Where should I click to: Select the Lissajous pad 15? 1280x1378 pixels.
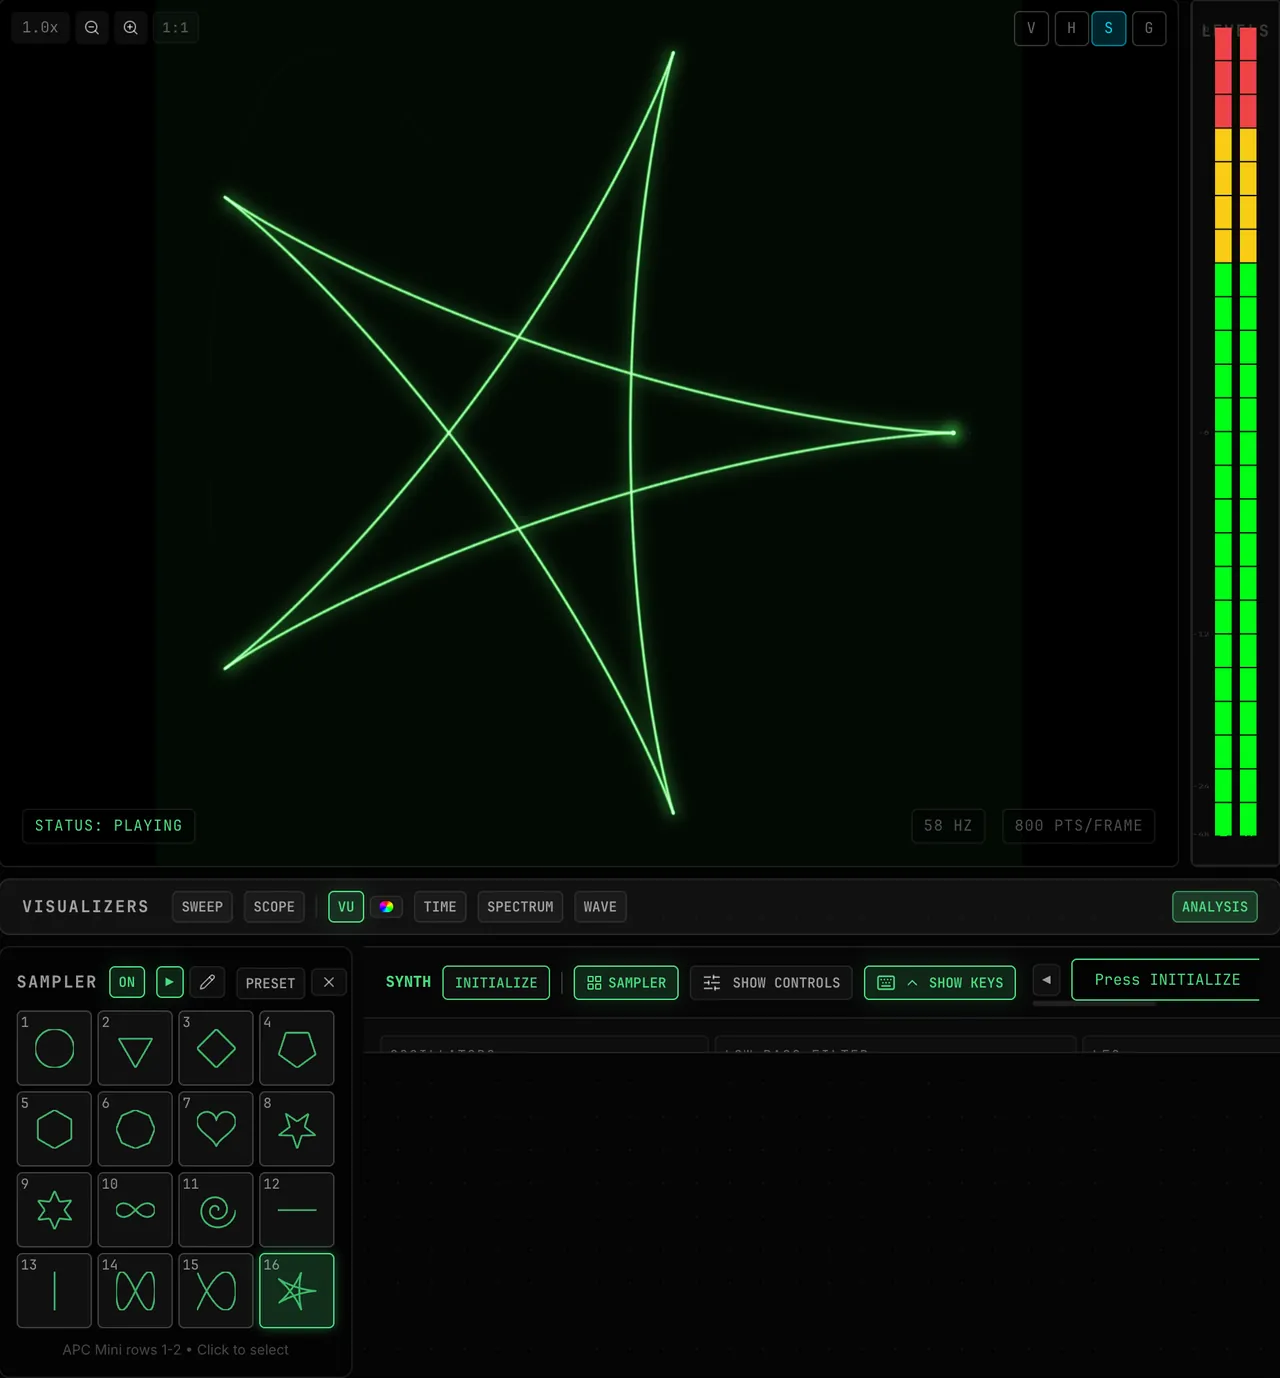(x=216, y=1291)
